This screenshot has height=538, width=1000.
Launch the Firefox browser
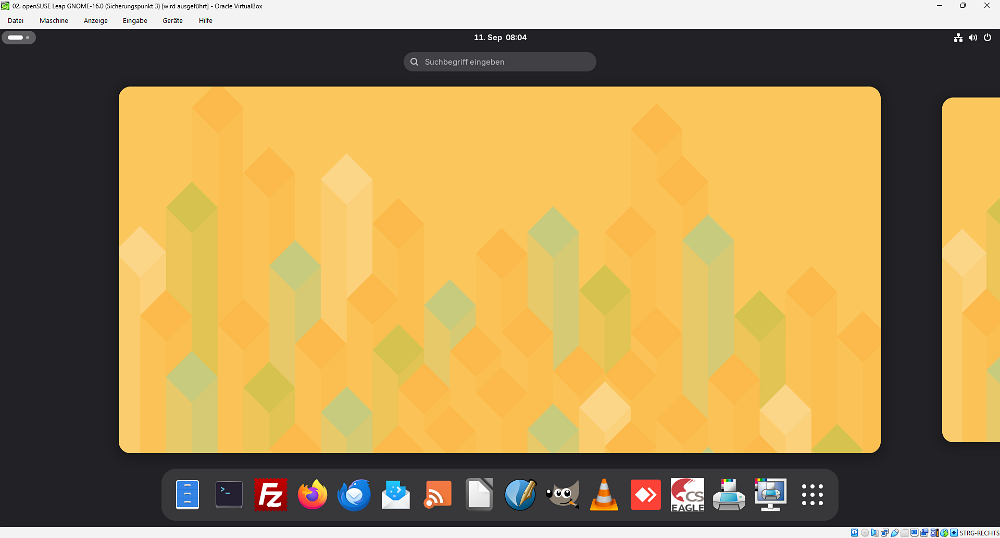pos(313,495)
